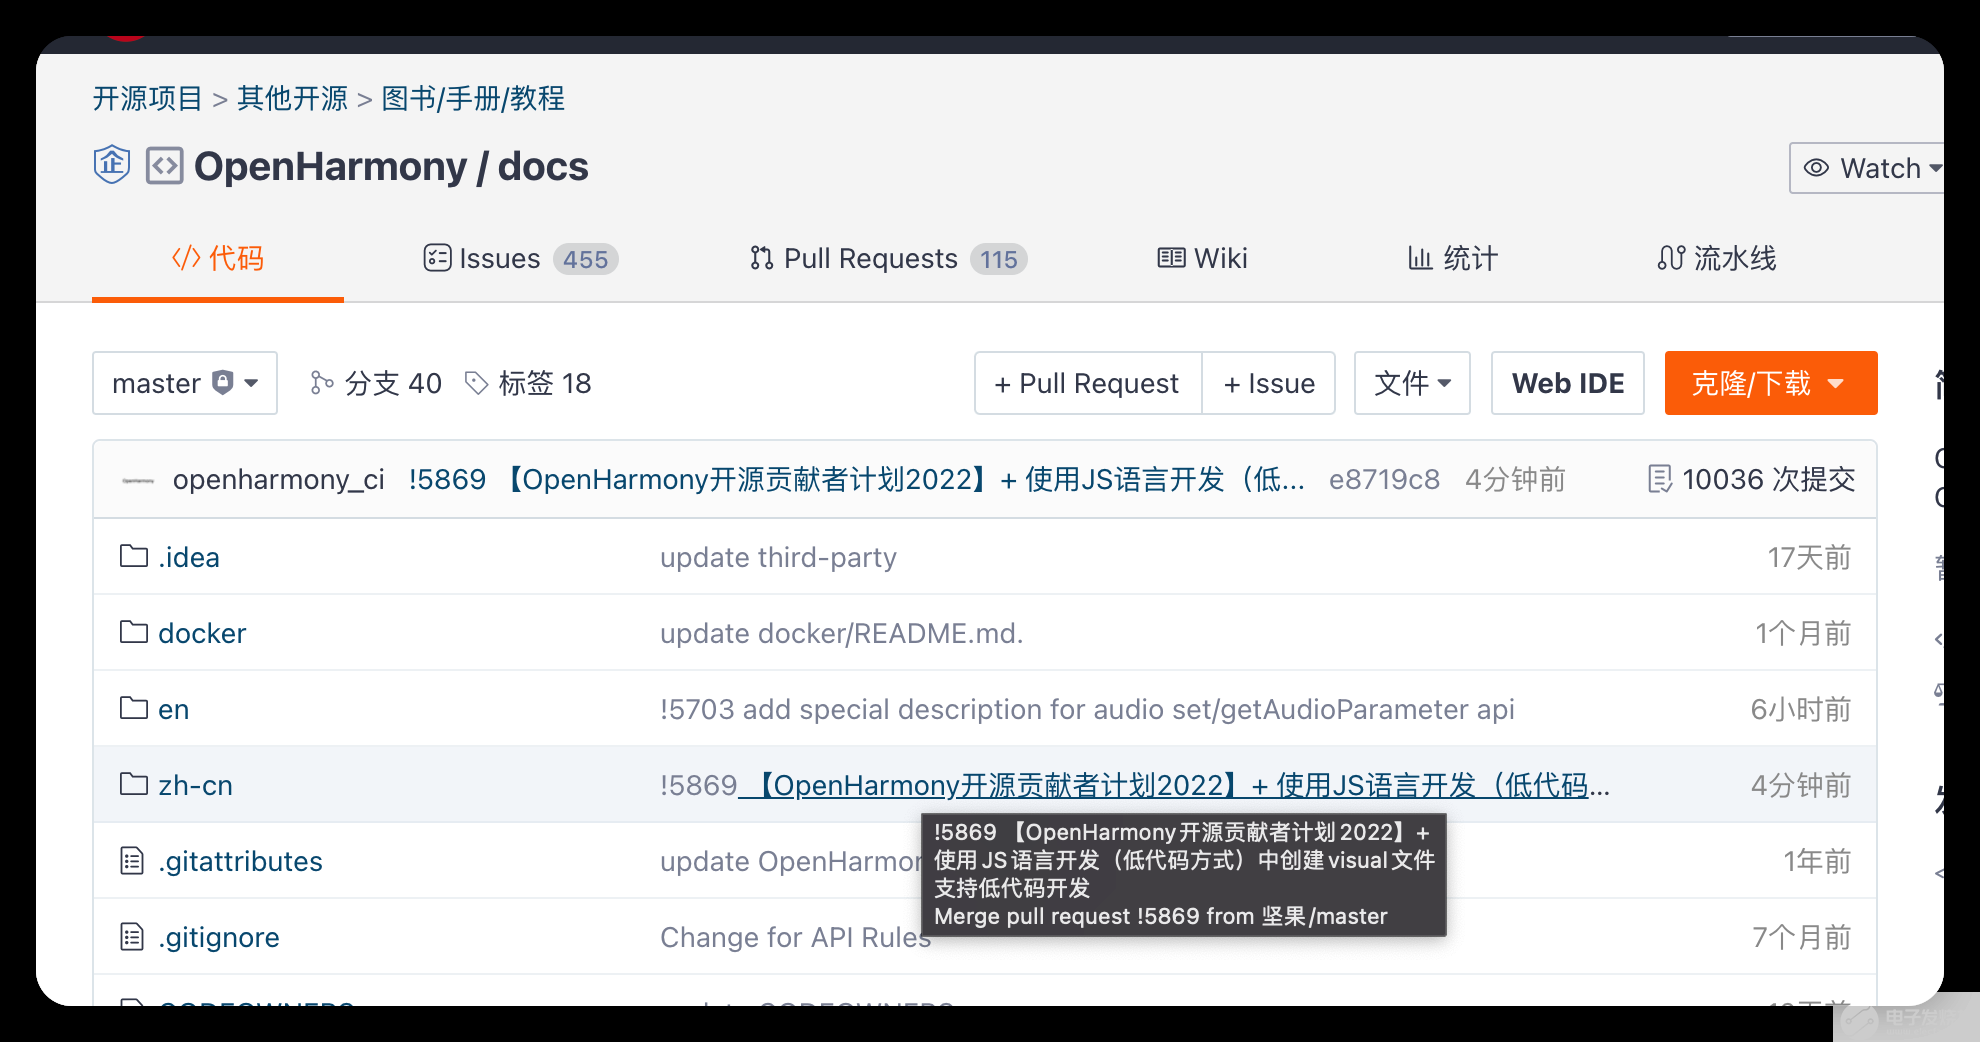1980x1042 pixels.
Task: Click the folder icon for .idea
Action: 134,556
